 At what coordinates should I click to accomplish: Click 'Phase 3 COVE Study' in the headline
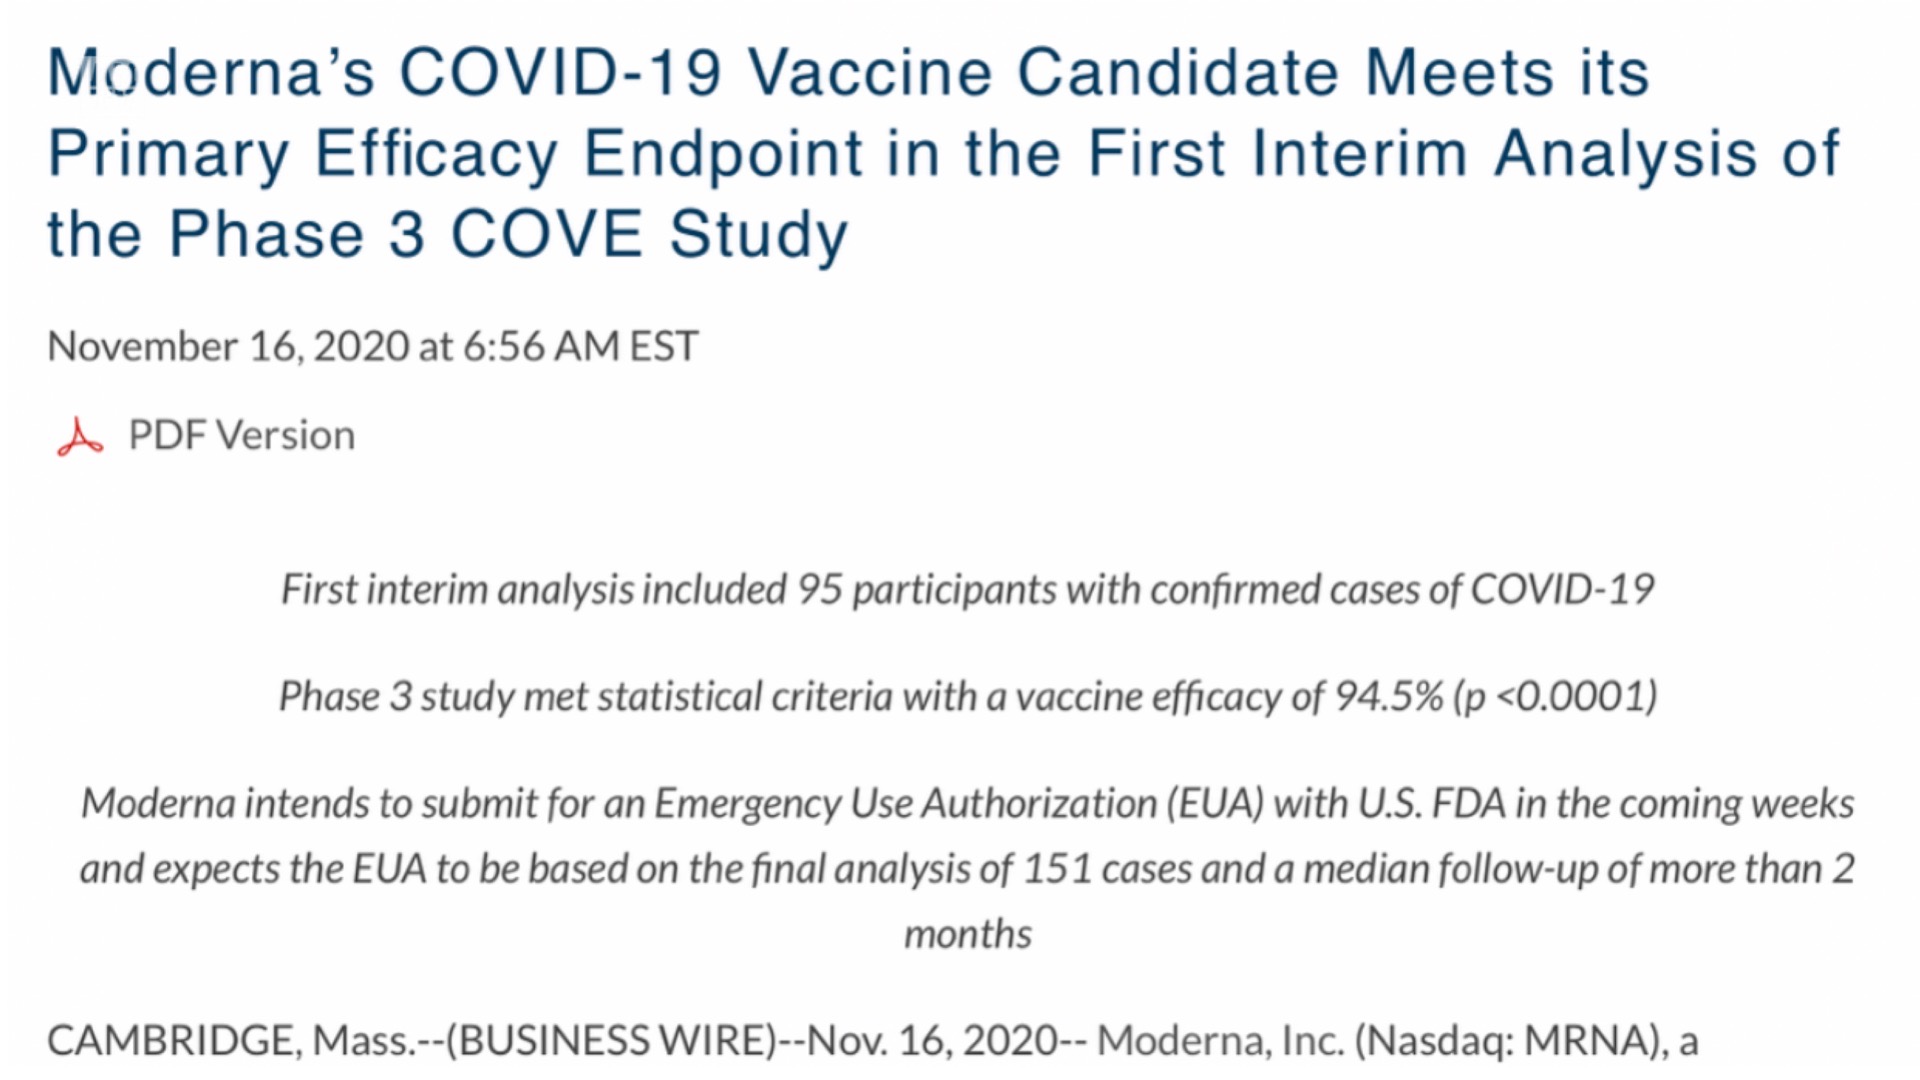tap(508, 235)
